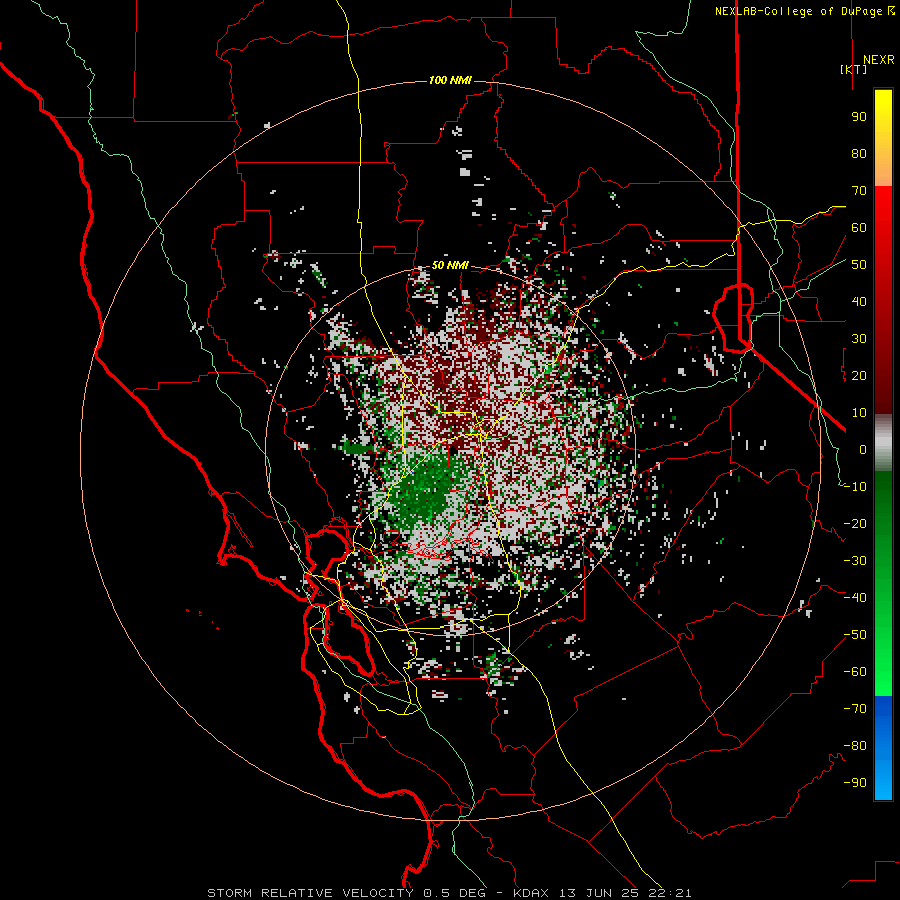Screen dimensions: 900x900
Task: Click the -60 scale label
Action: (855, 672)
